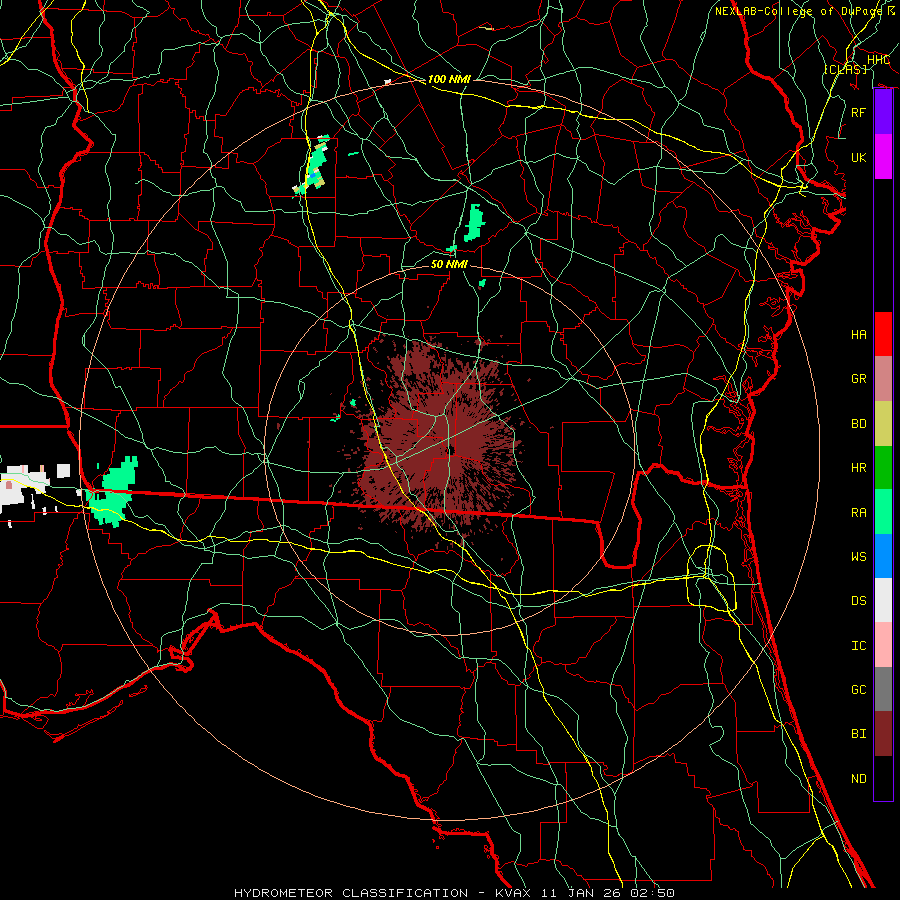Click the BD legend label
900x900 pixels.
859,424
